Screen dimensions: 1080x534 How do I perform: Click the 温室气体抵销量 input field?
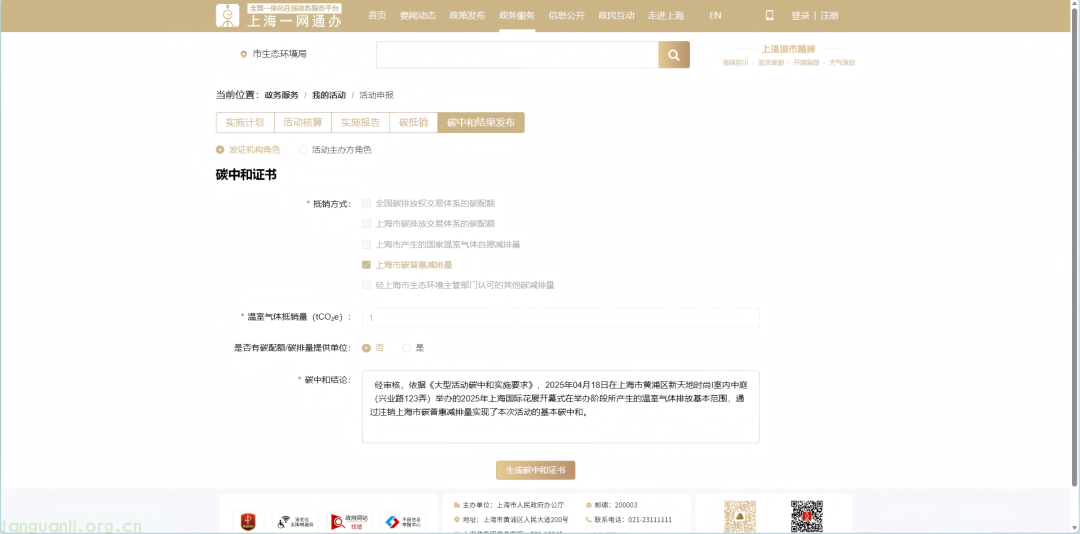(561, 318)
